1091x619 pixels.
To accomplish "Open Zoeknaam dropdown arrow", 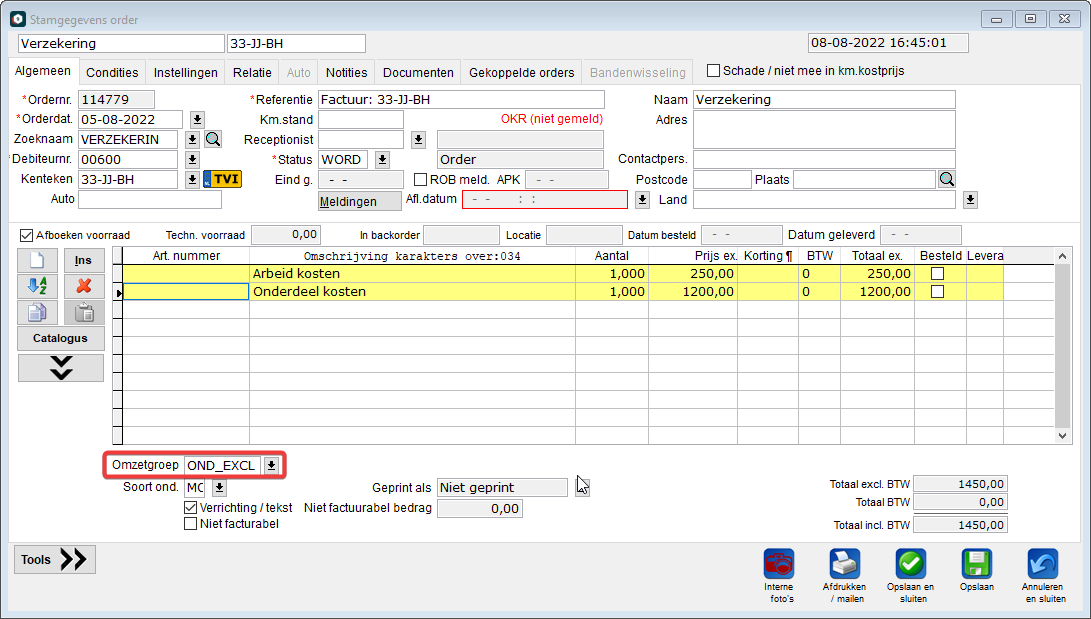I will 193,139.
